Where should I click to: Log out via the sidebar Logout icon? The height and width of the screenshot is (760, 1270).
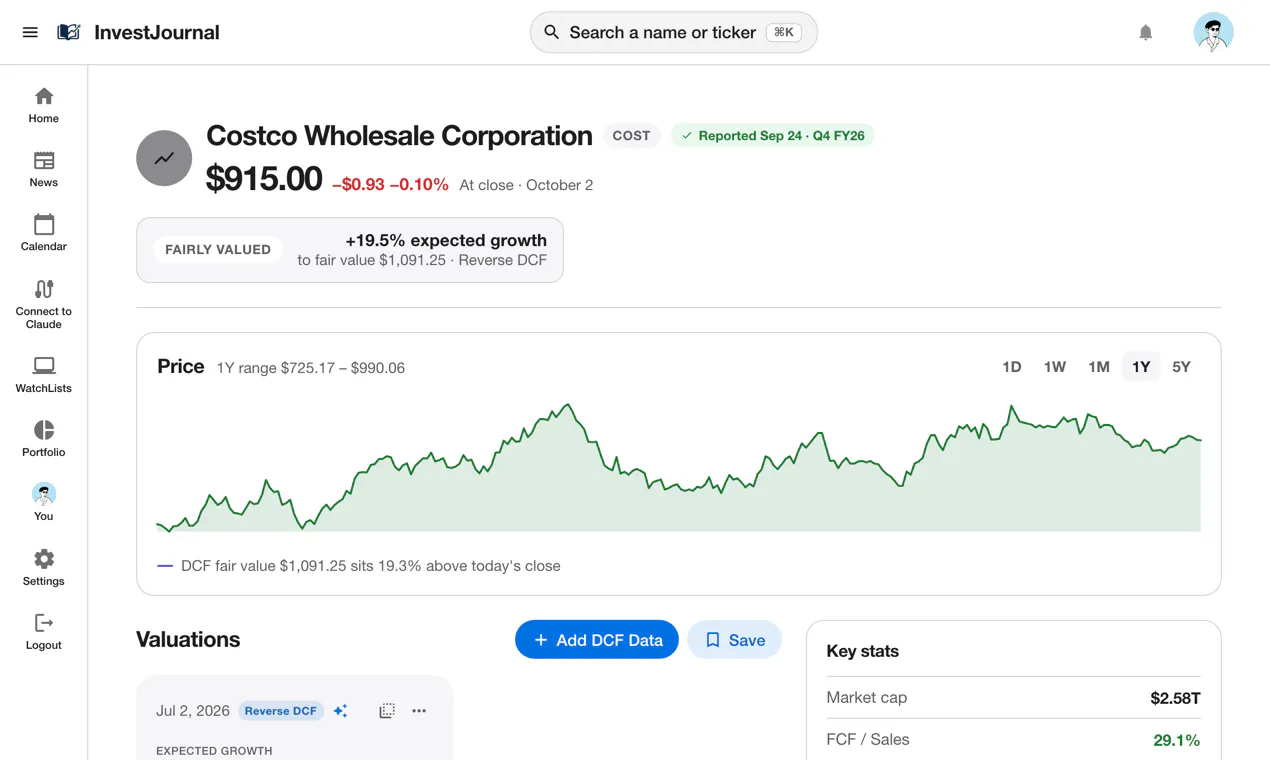click(44, 632)
